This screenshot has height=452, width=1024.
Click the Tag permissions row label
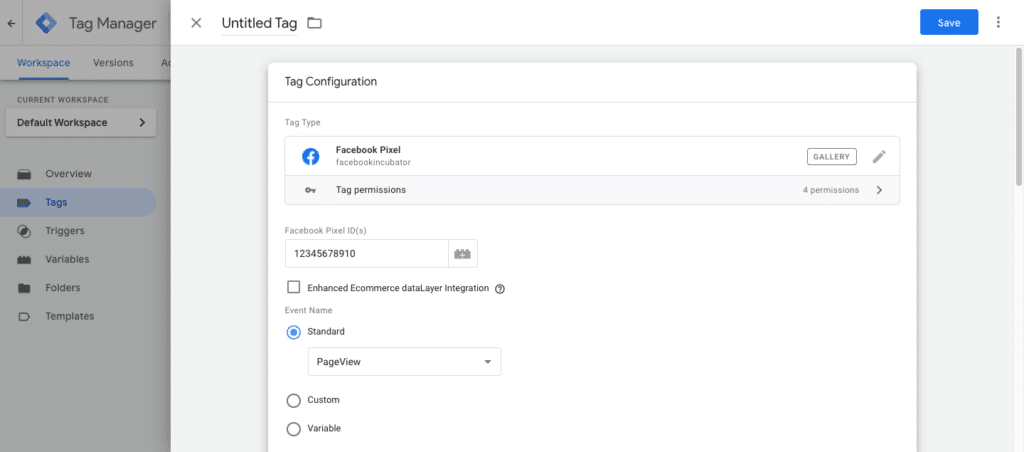pyautogui.click(x=371, y=190)
